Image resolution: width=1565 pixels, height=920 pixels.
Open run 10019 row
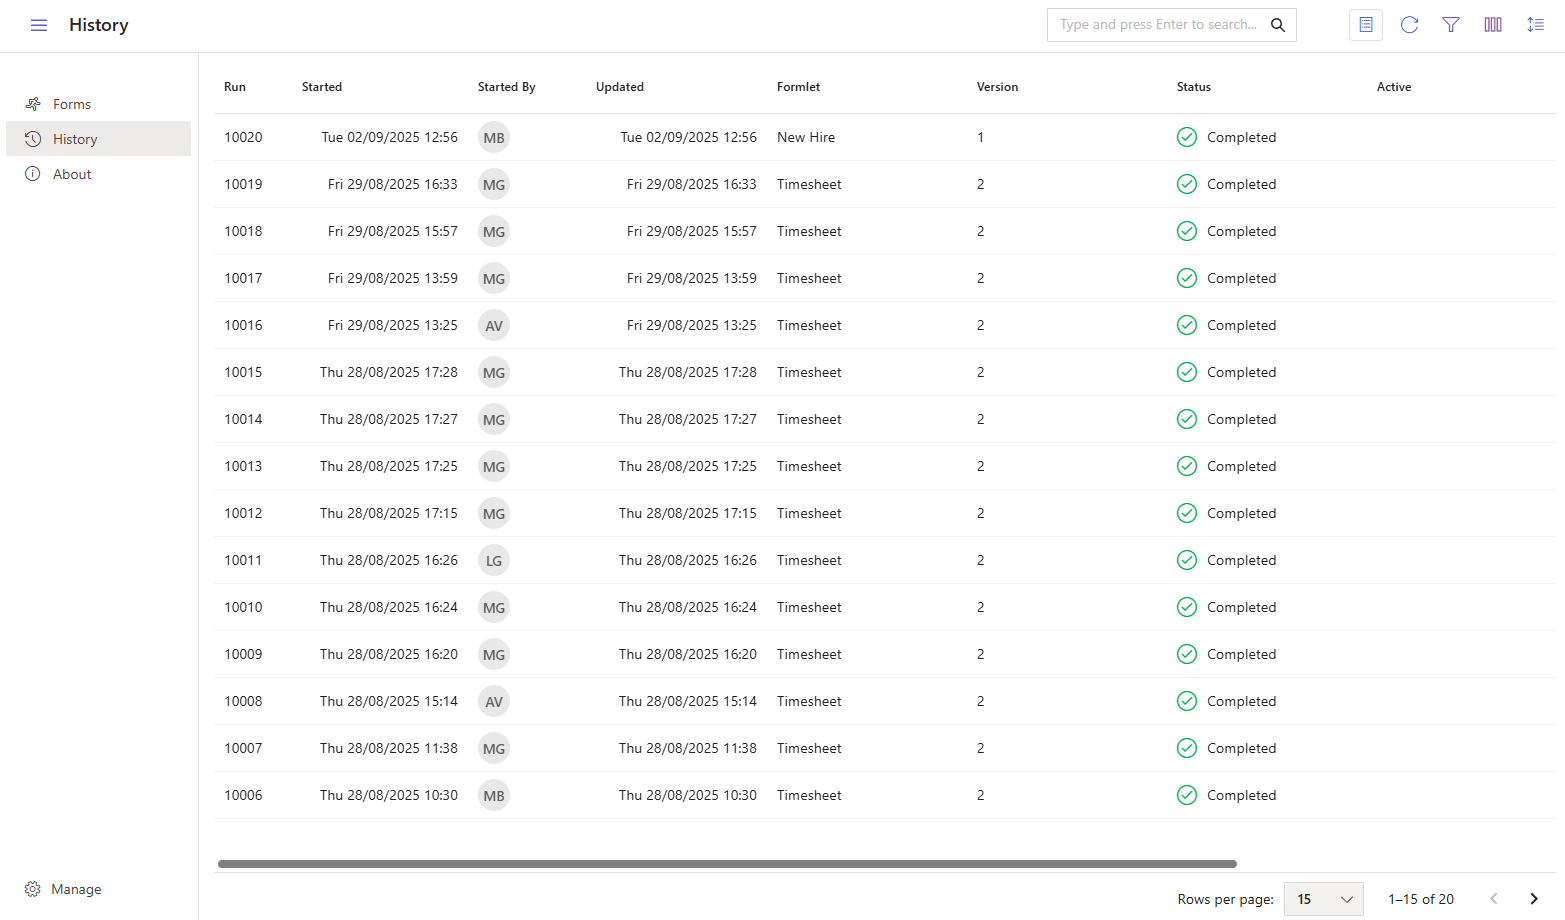point(243,185)
